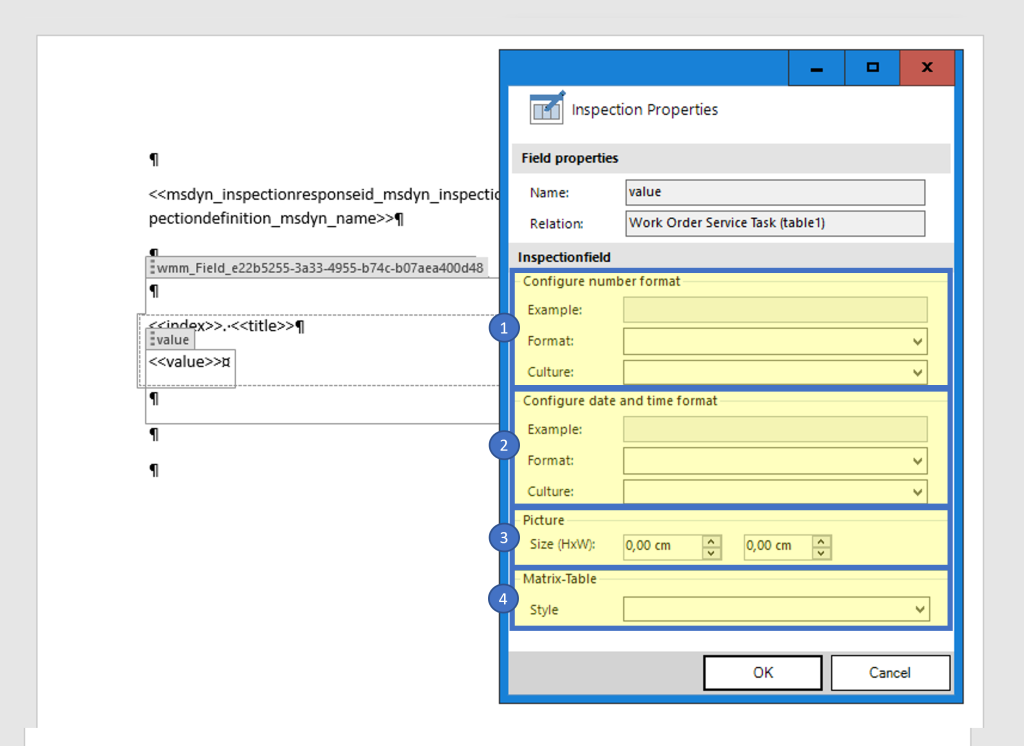Click the Name input containing value
The height and width of the screenshot is (746, 1024).
pyautogui.click(x=775, y=192)
